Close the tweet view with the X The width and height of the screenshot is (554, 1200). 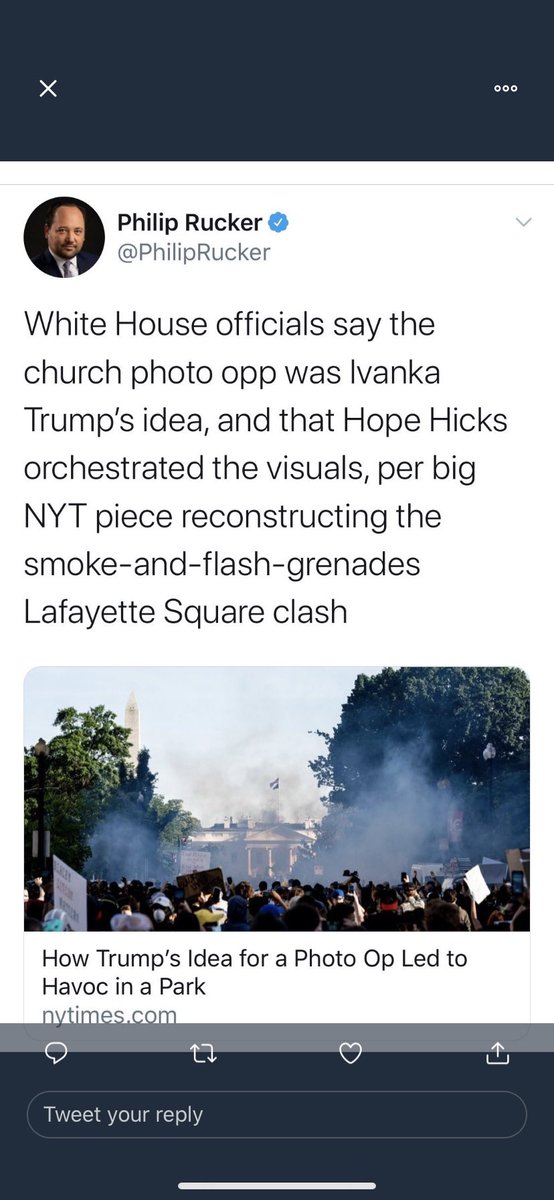[47, 89]
